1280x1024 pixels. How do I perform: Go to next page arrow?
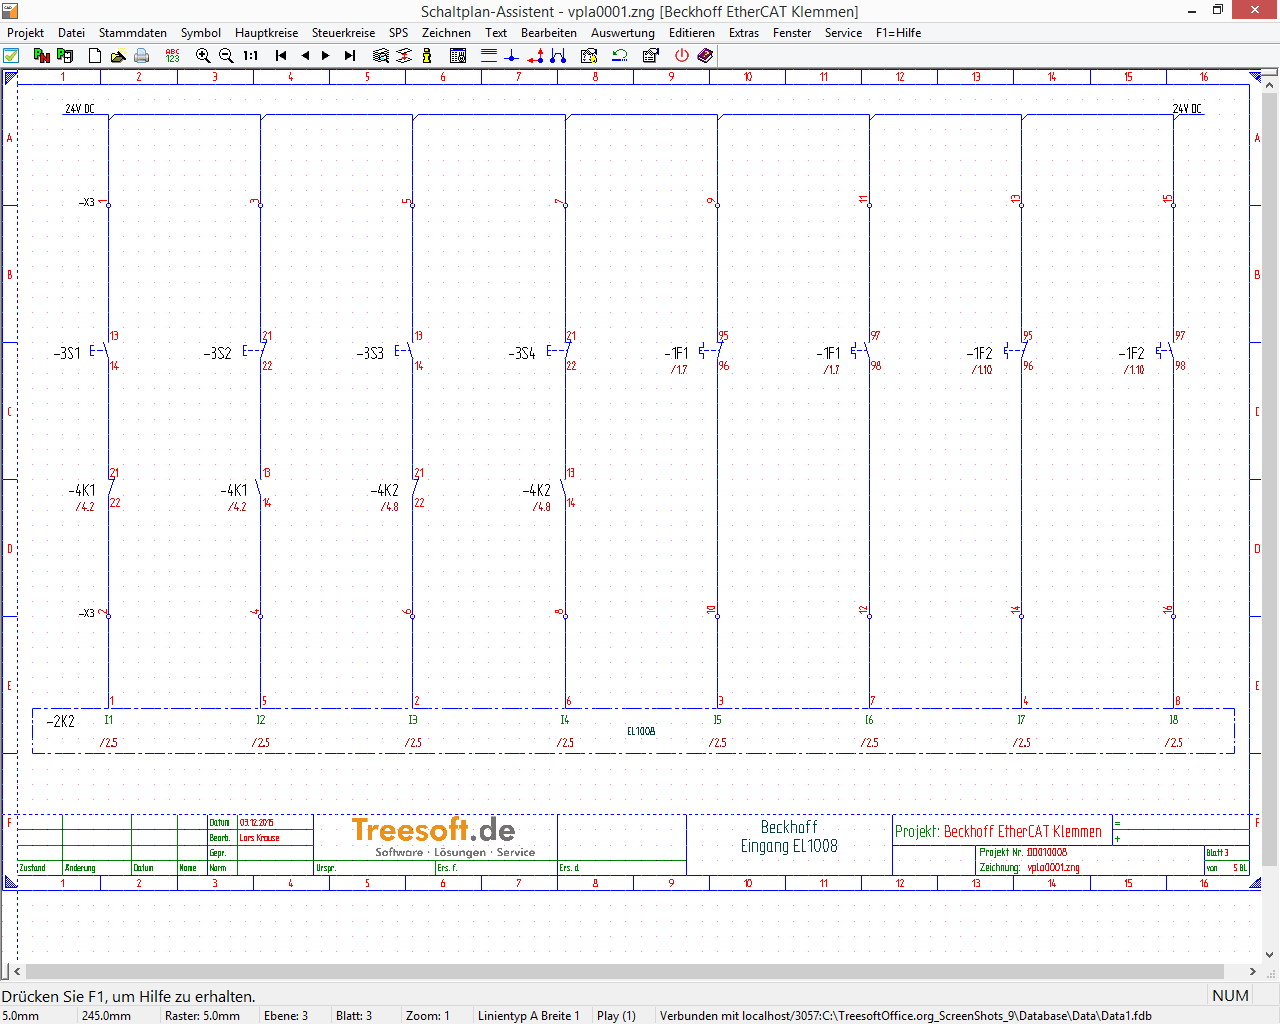(x=326, y=56)
